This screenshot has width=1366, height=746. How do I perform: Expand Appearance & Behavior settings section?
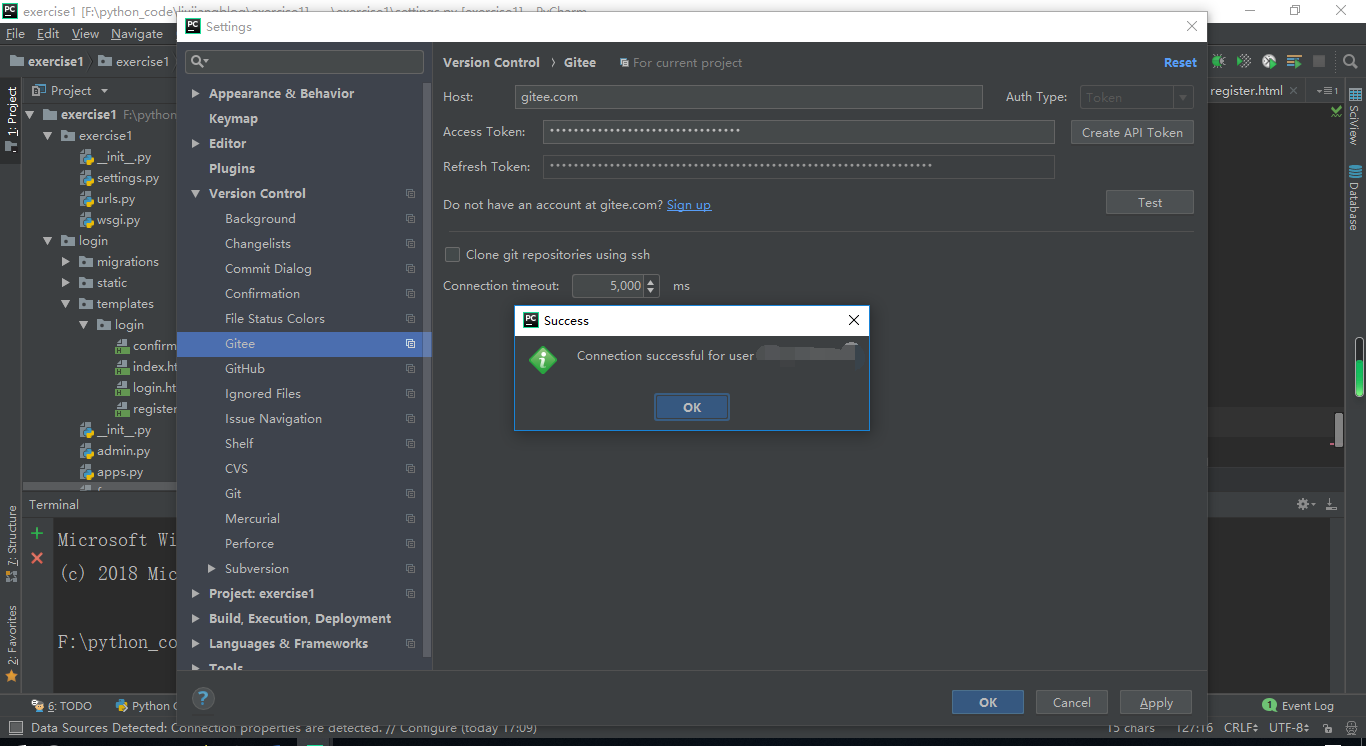(x=195, y=94)
